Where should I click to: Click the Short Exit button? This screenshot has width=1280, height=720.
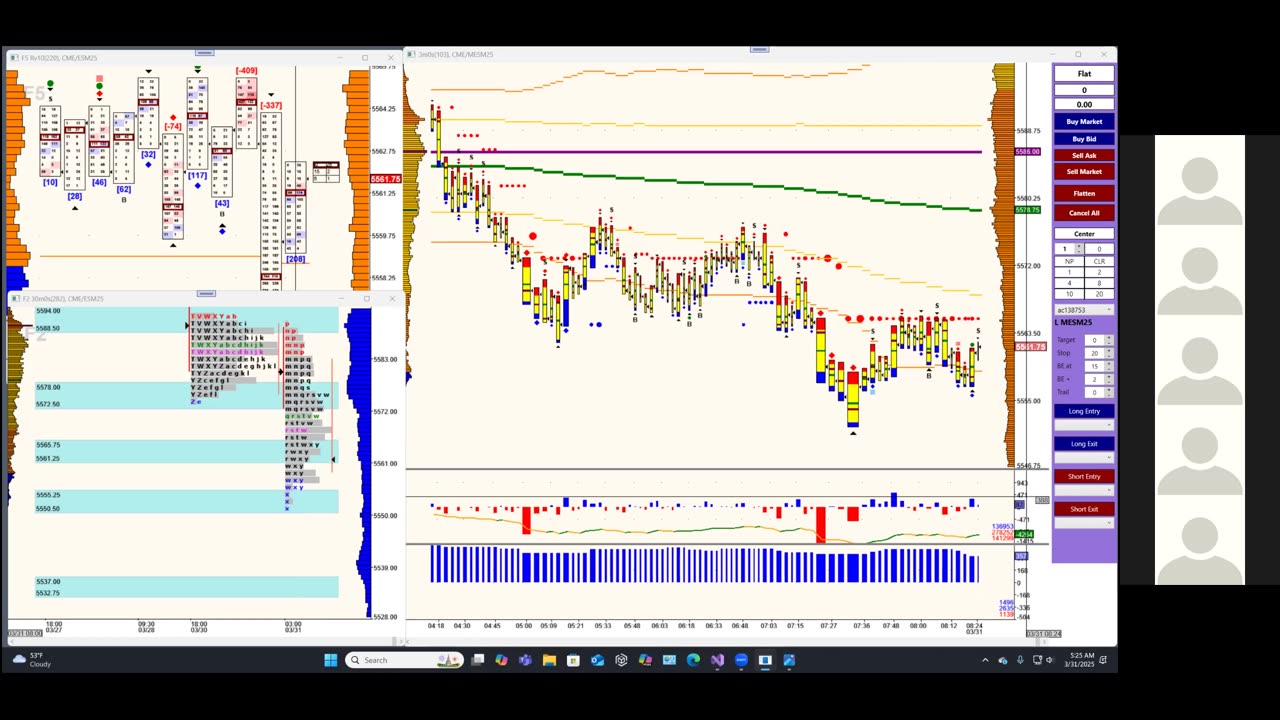tap(1084, 509)
